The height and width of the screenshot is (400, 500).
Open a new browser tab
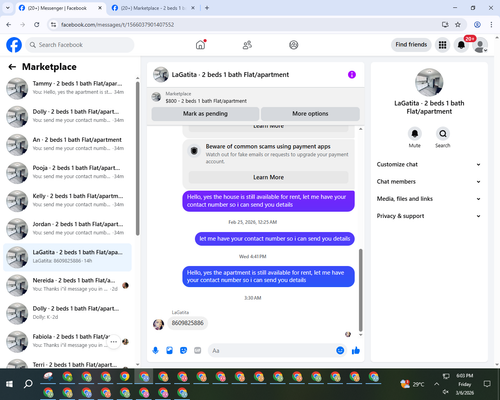(207, 8)
